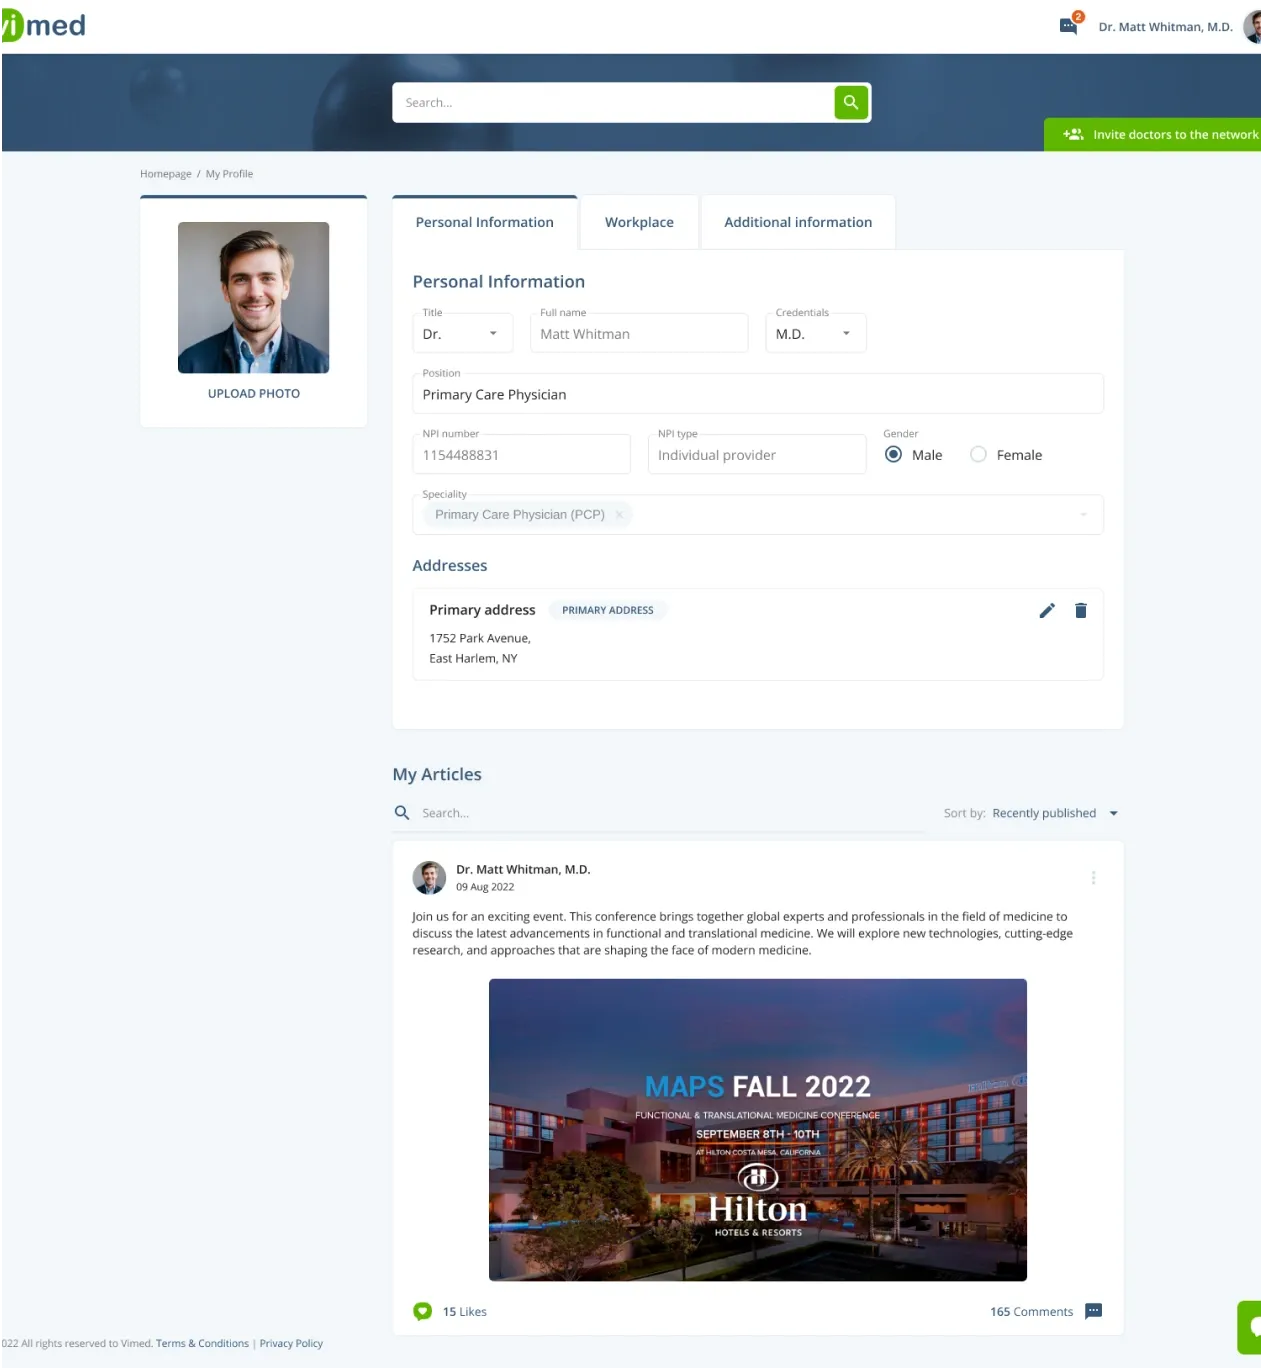Open the user avatar in the header
This screenshot has width=1261, height=1368.
coord(1252,26)
